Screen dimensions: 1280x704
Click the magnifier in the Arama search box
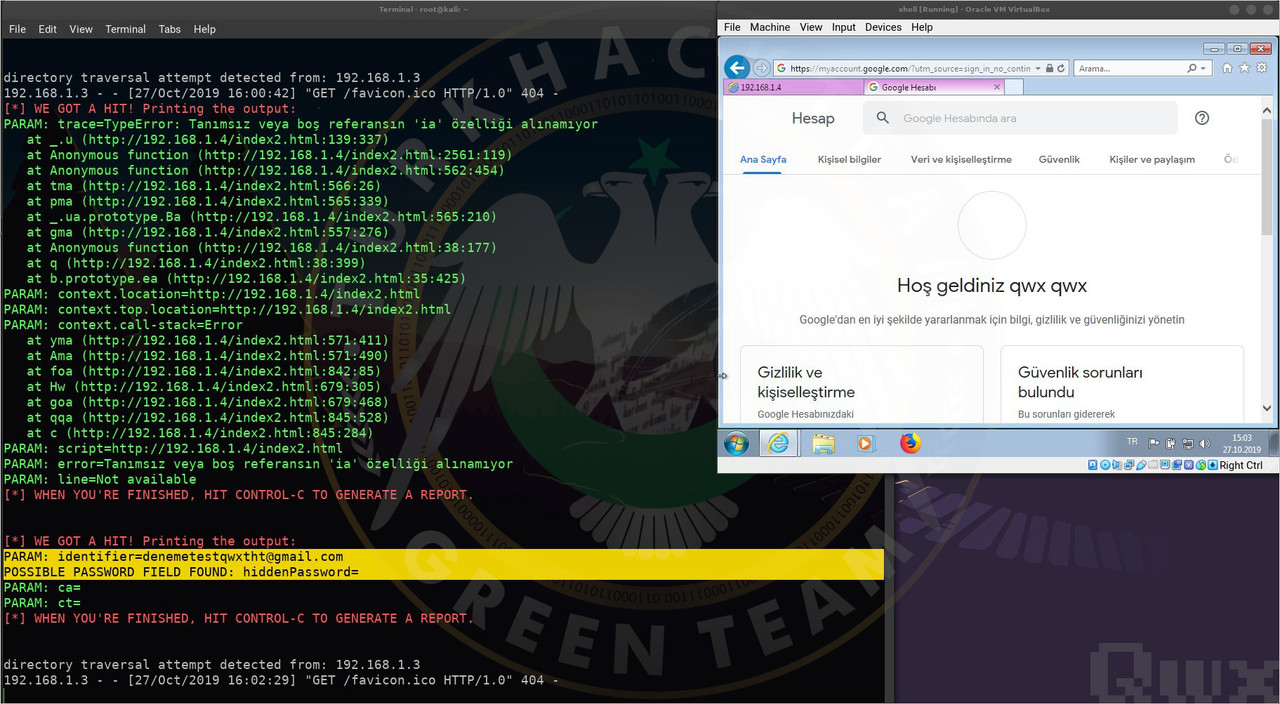[1191, 68]
